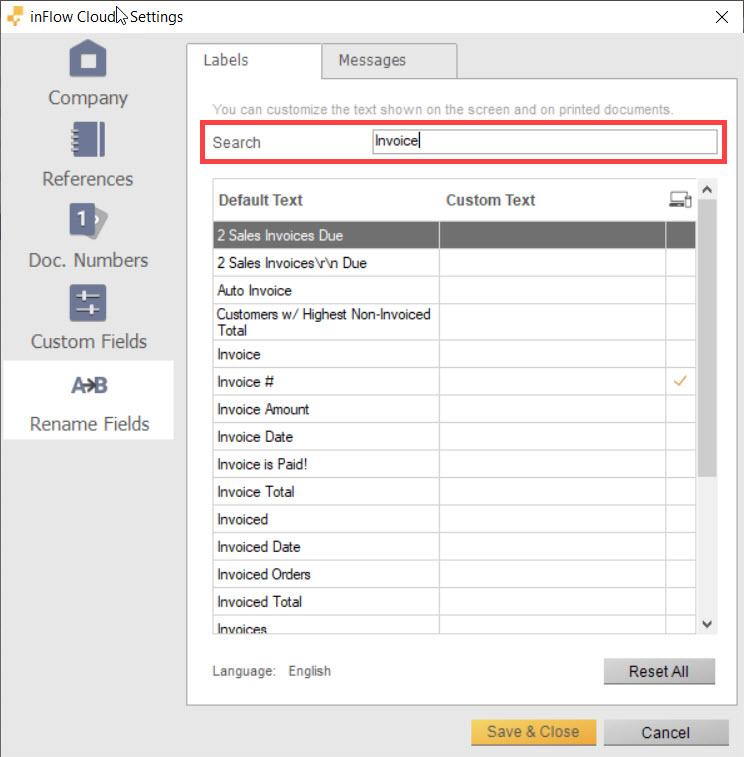Click the inFlow Cloud logo icon
The height and width of the screenshot is (757, 744).
click(x=15, y=16)
